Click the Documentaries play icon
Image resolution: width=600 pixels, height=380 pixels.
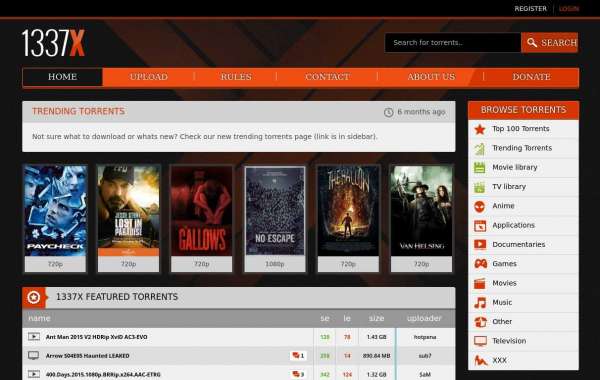[x=480, y=245]
